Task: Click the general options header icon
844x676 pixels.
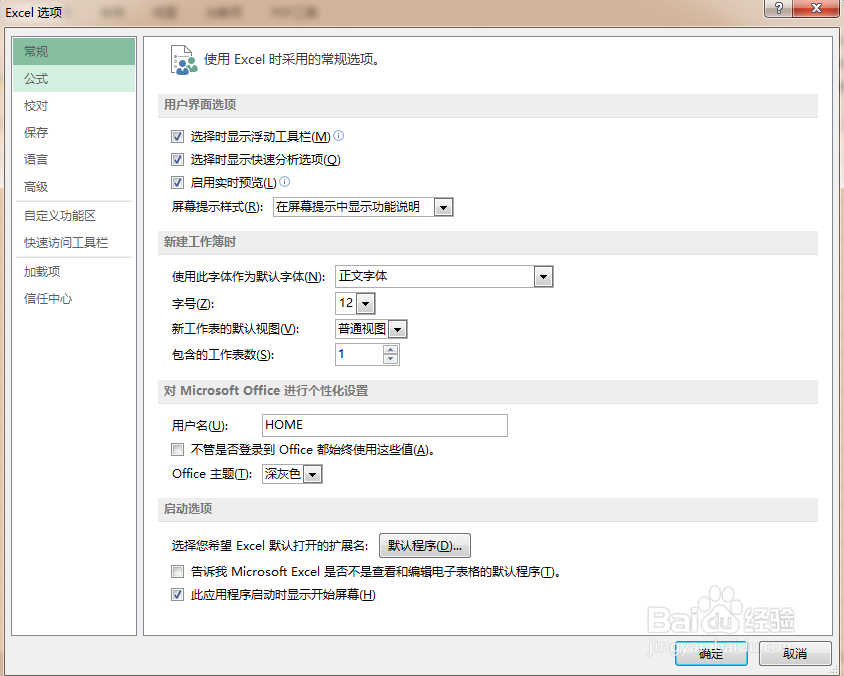Action: pyautogui.click(x=183, y=60)
